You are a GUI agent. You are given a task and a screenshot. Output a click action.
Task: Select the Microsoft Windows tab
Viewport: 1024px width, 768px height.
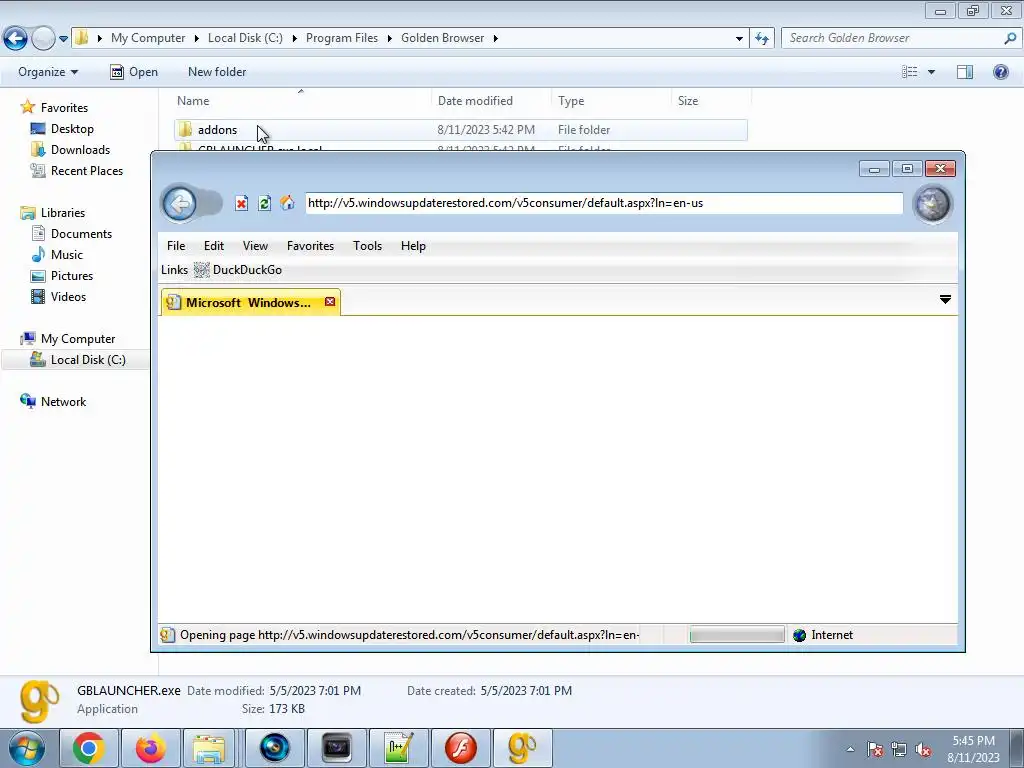point(249,302)
